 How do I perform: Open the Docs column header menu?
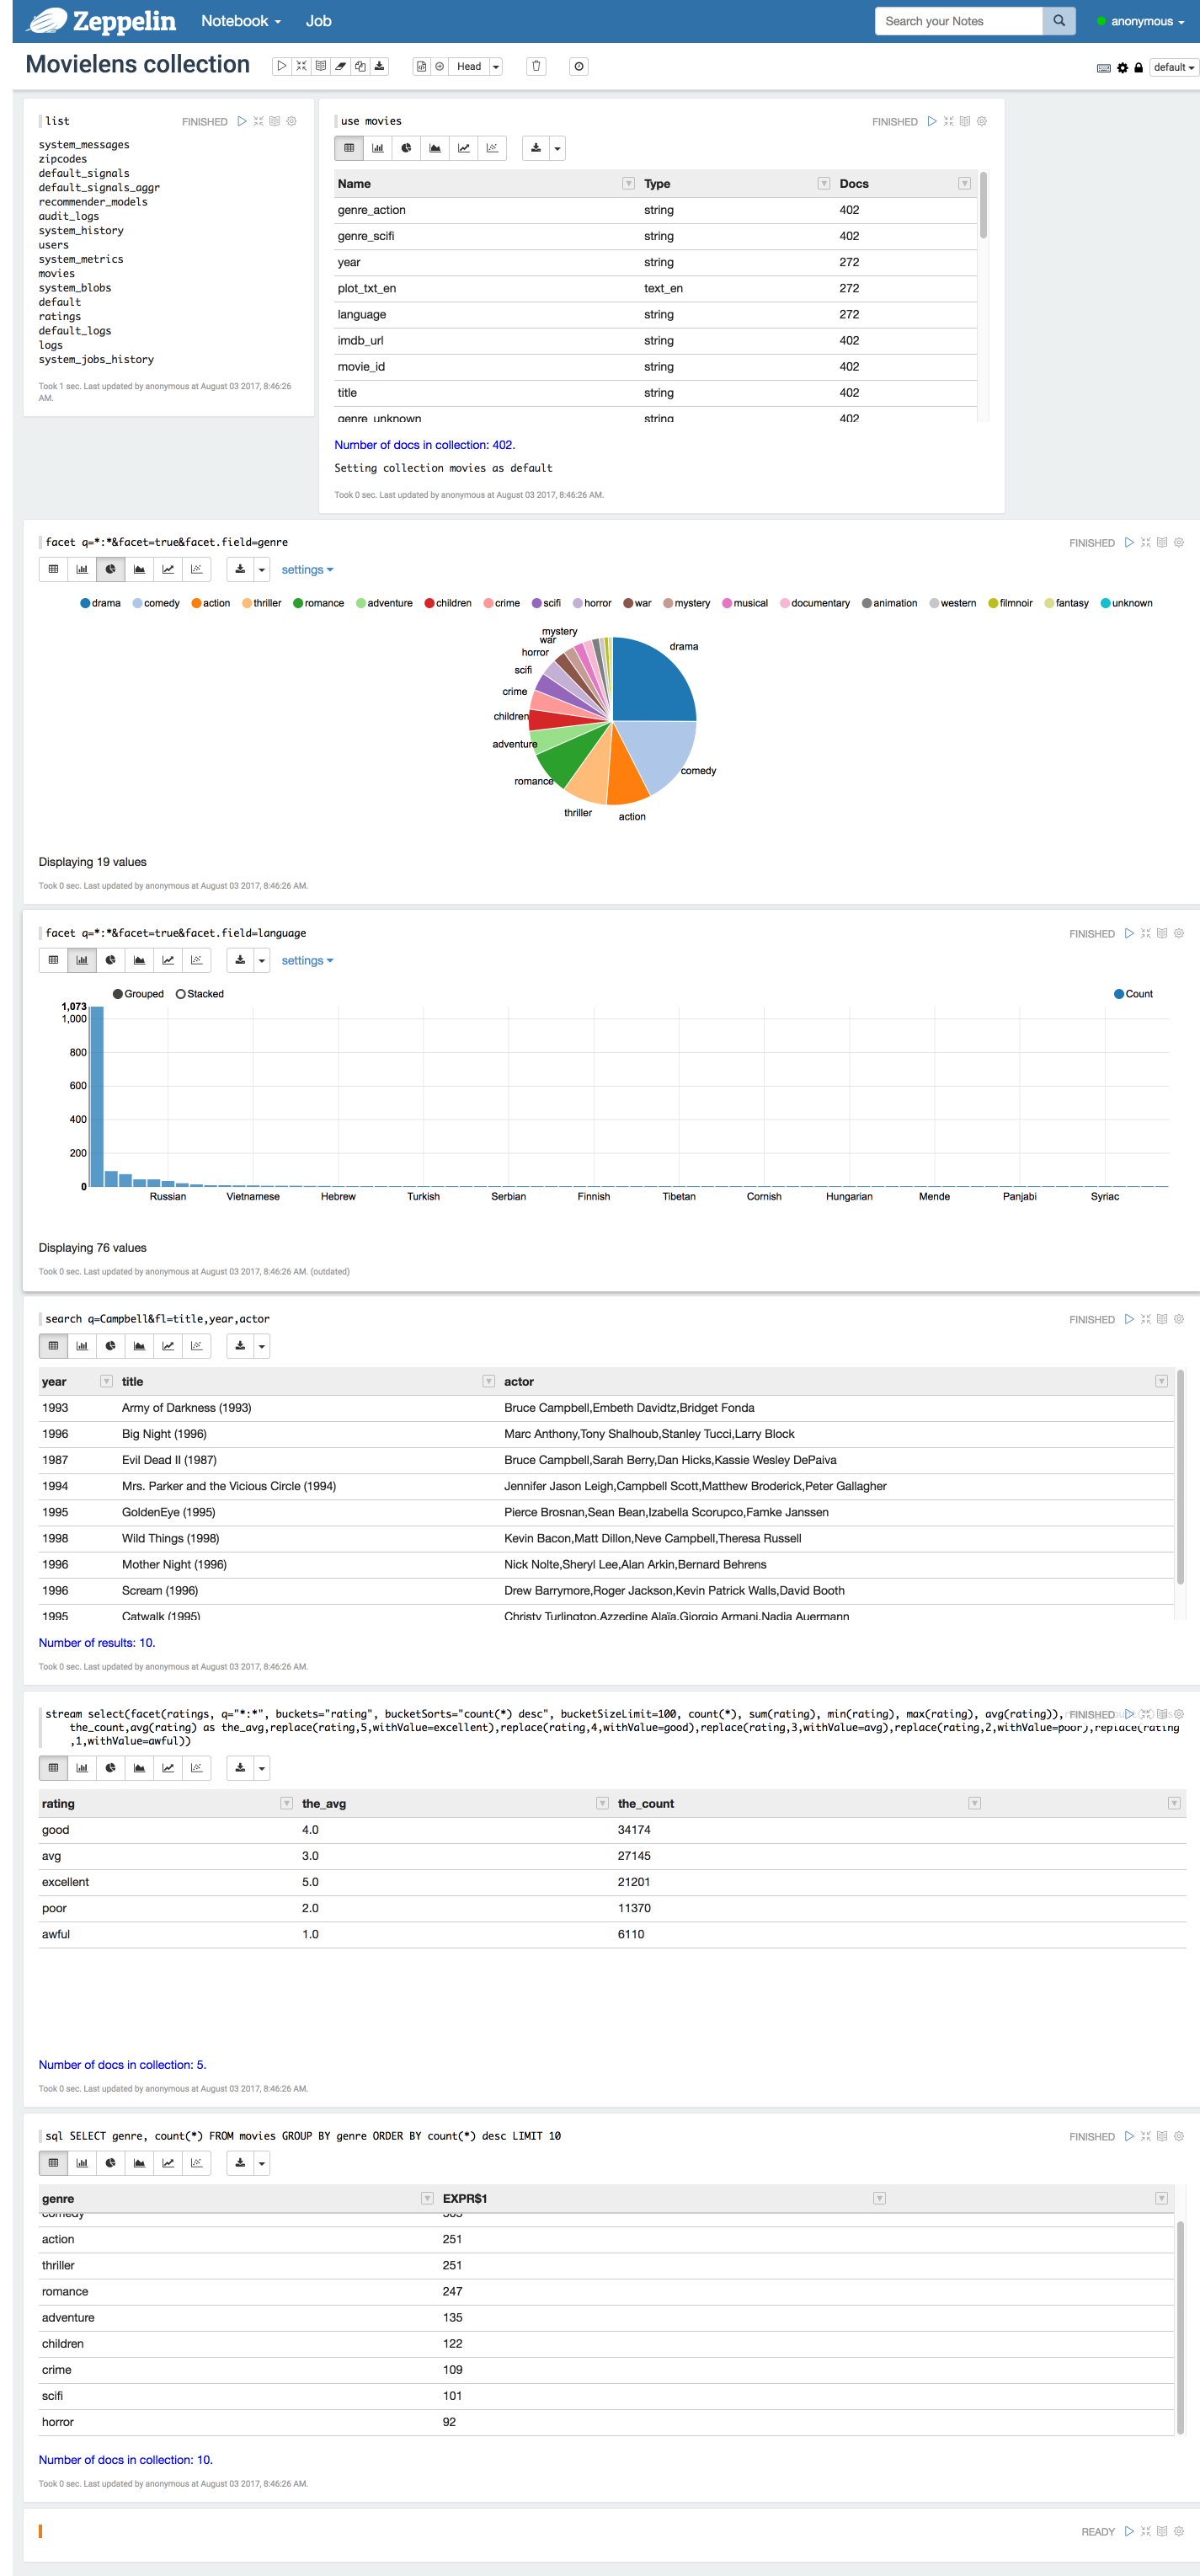click(965, 183)
